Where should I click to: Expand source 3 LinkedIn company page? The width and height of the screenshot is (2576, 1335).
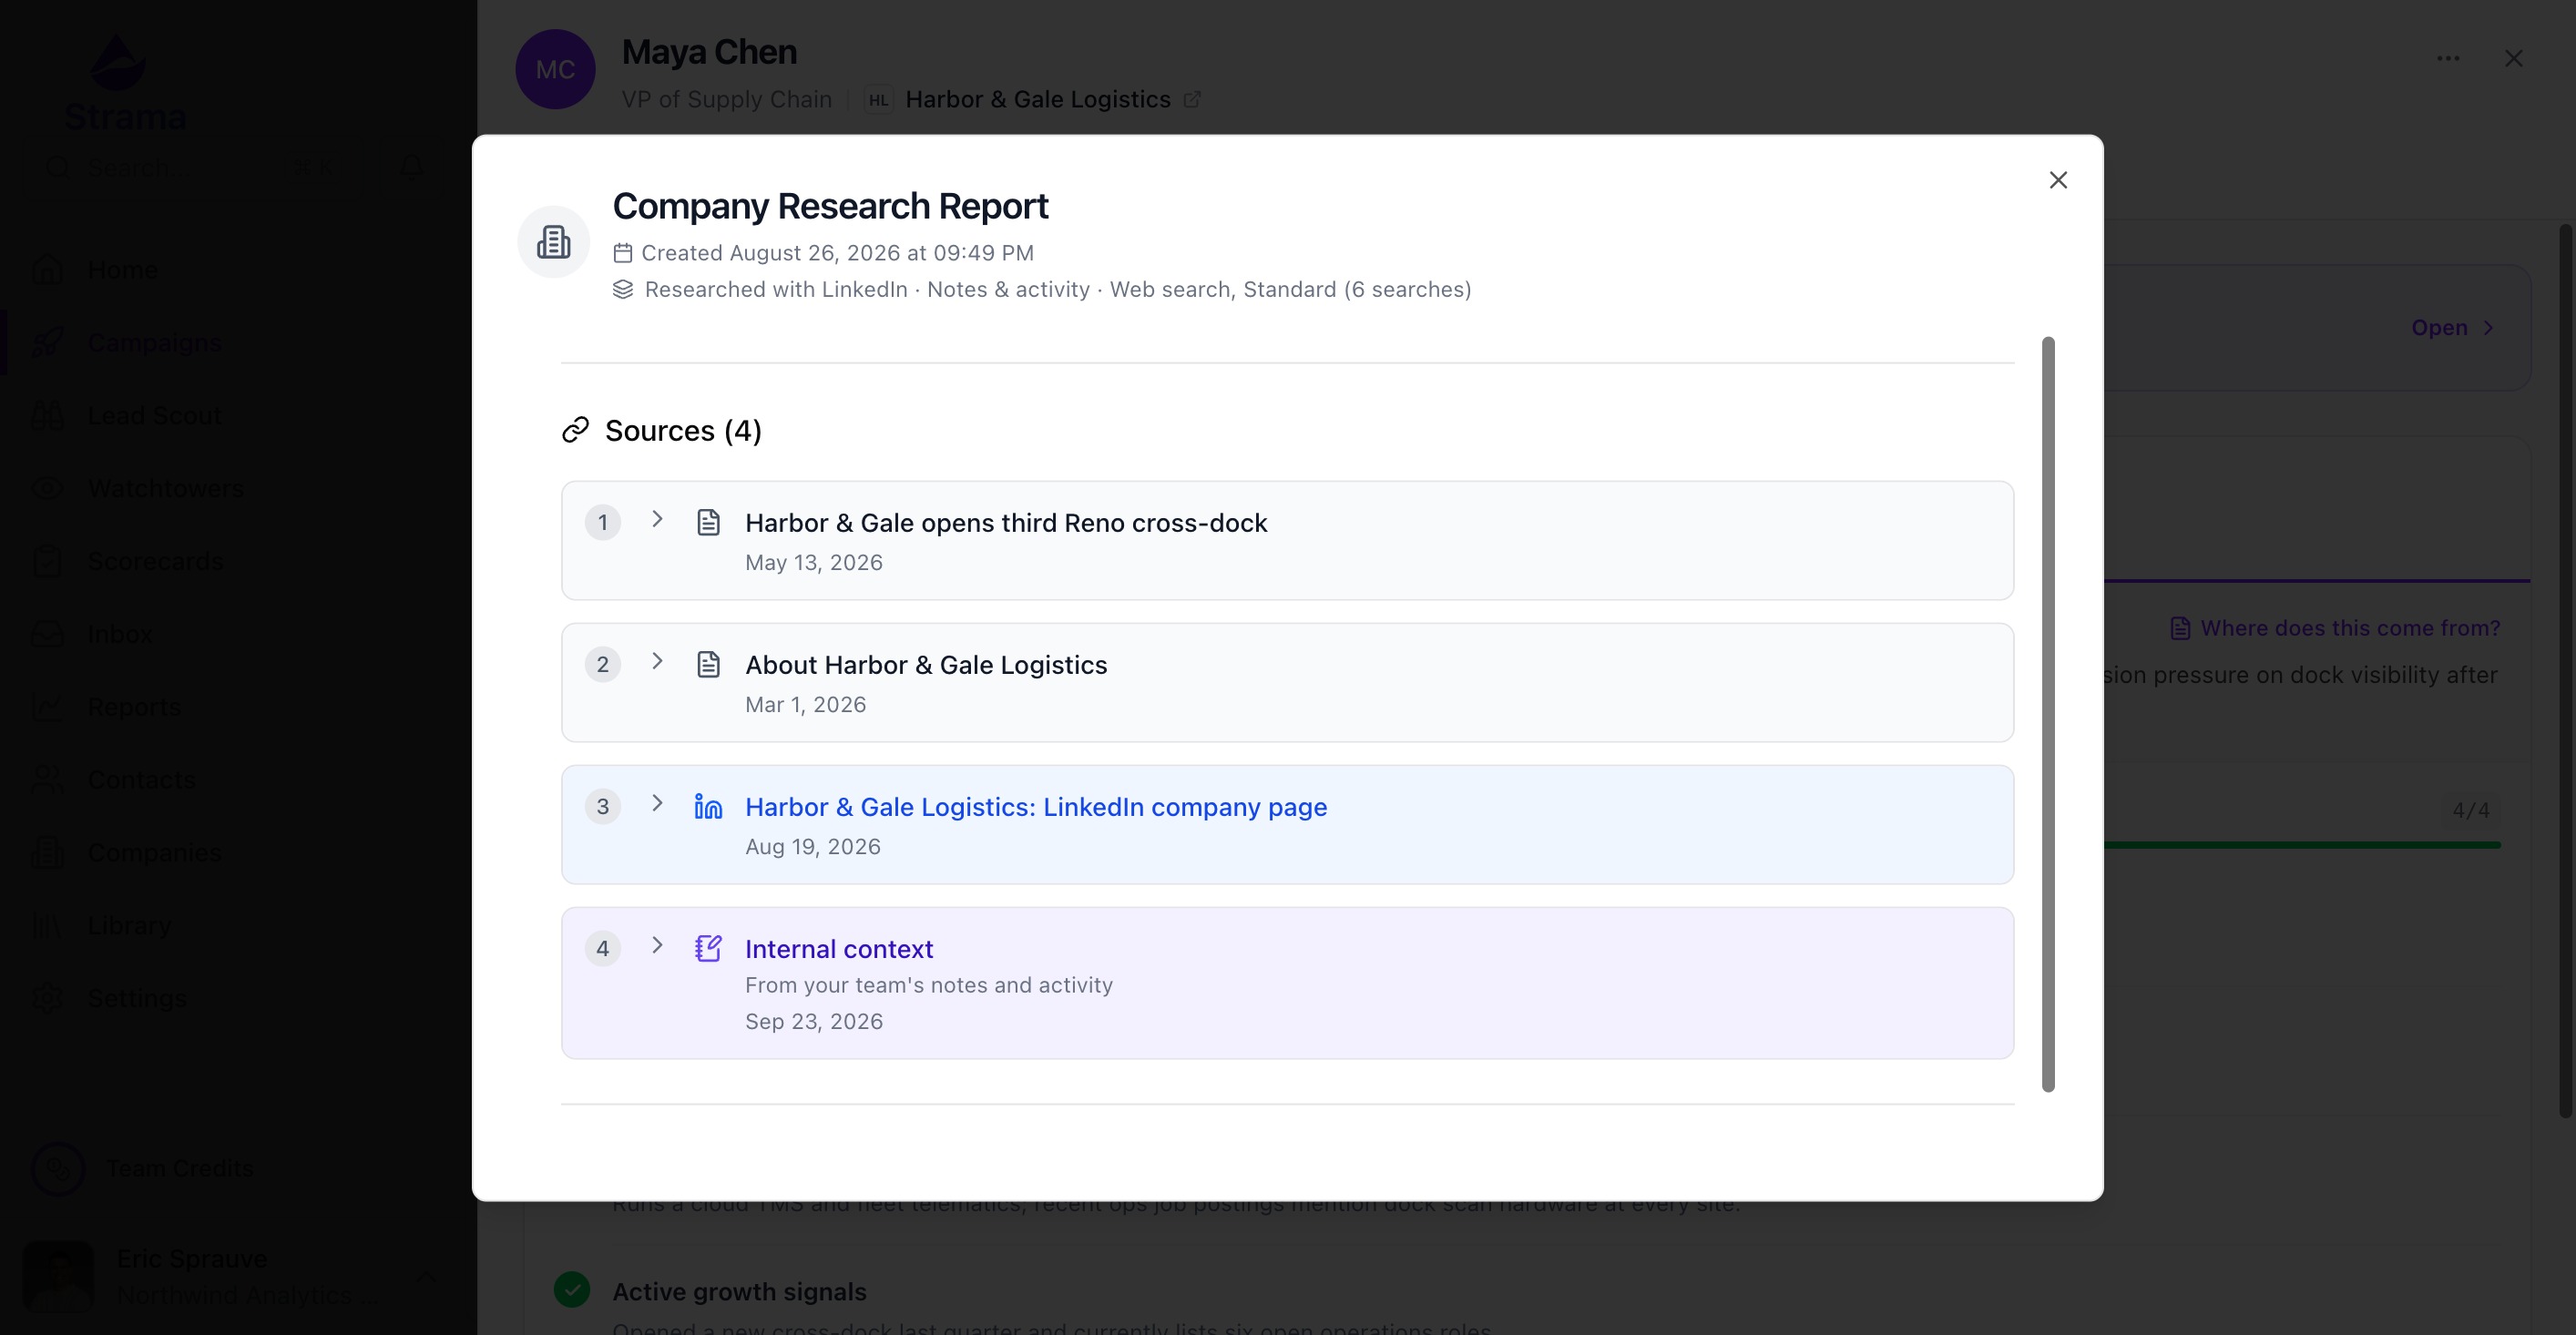coord(657,803)
